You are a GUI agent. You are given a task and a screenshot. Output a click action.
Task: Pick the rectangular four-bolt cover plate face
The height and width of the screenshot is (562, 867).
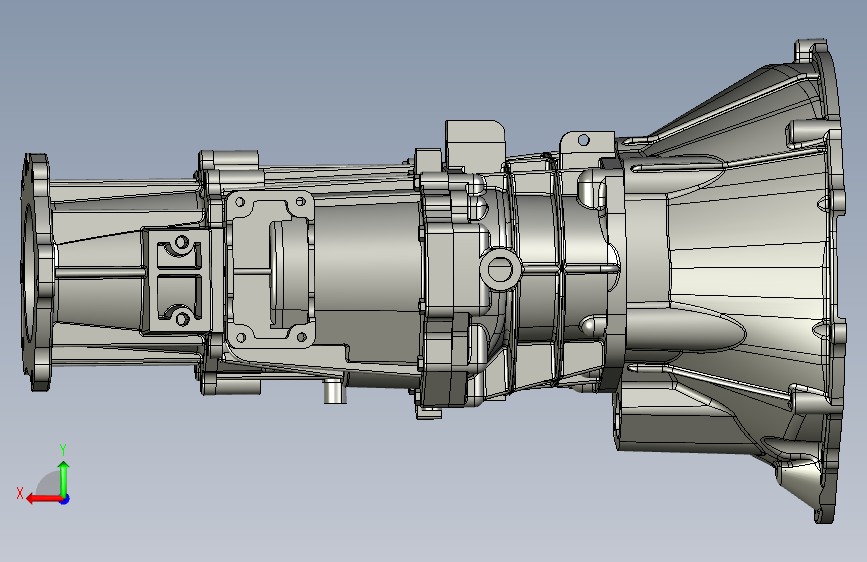coord(270,270)
